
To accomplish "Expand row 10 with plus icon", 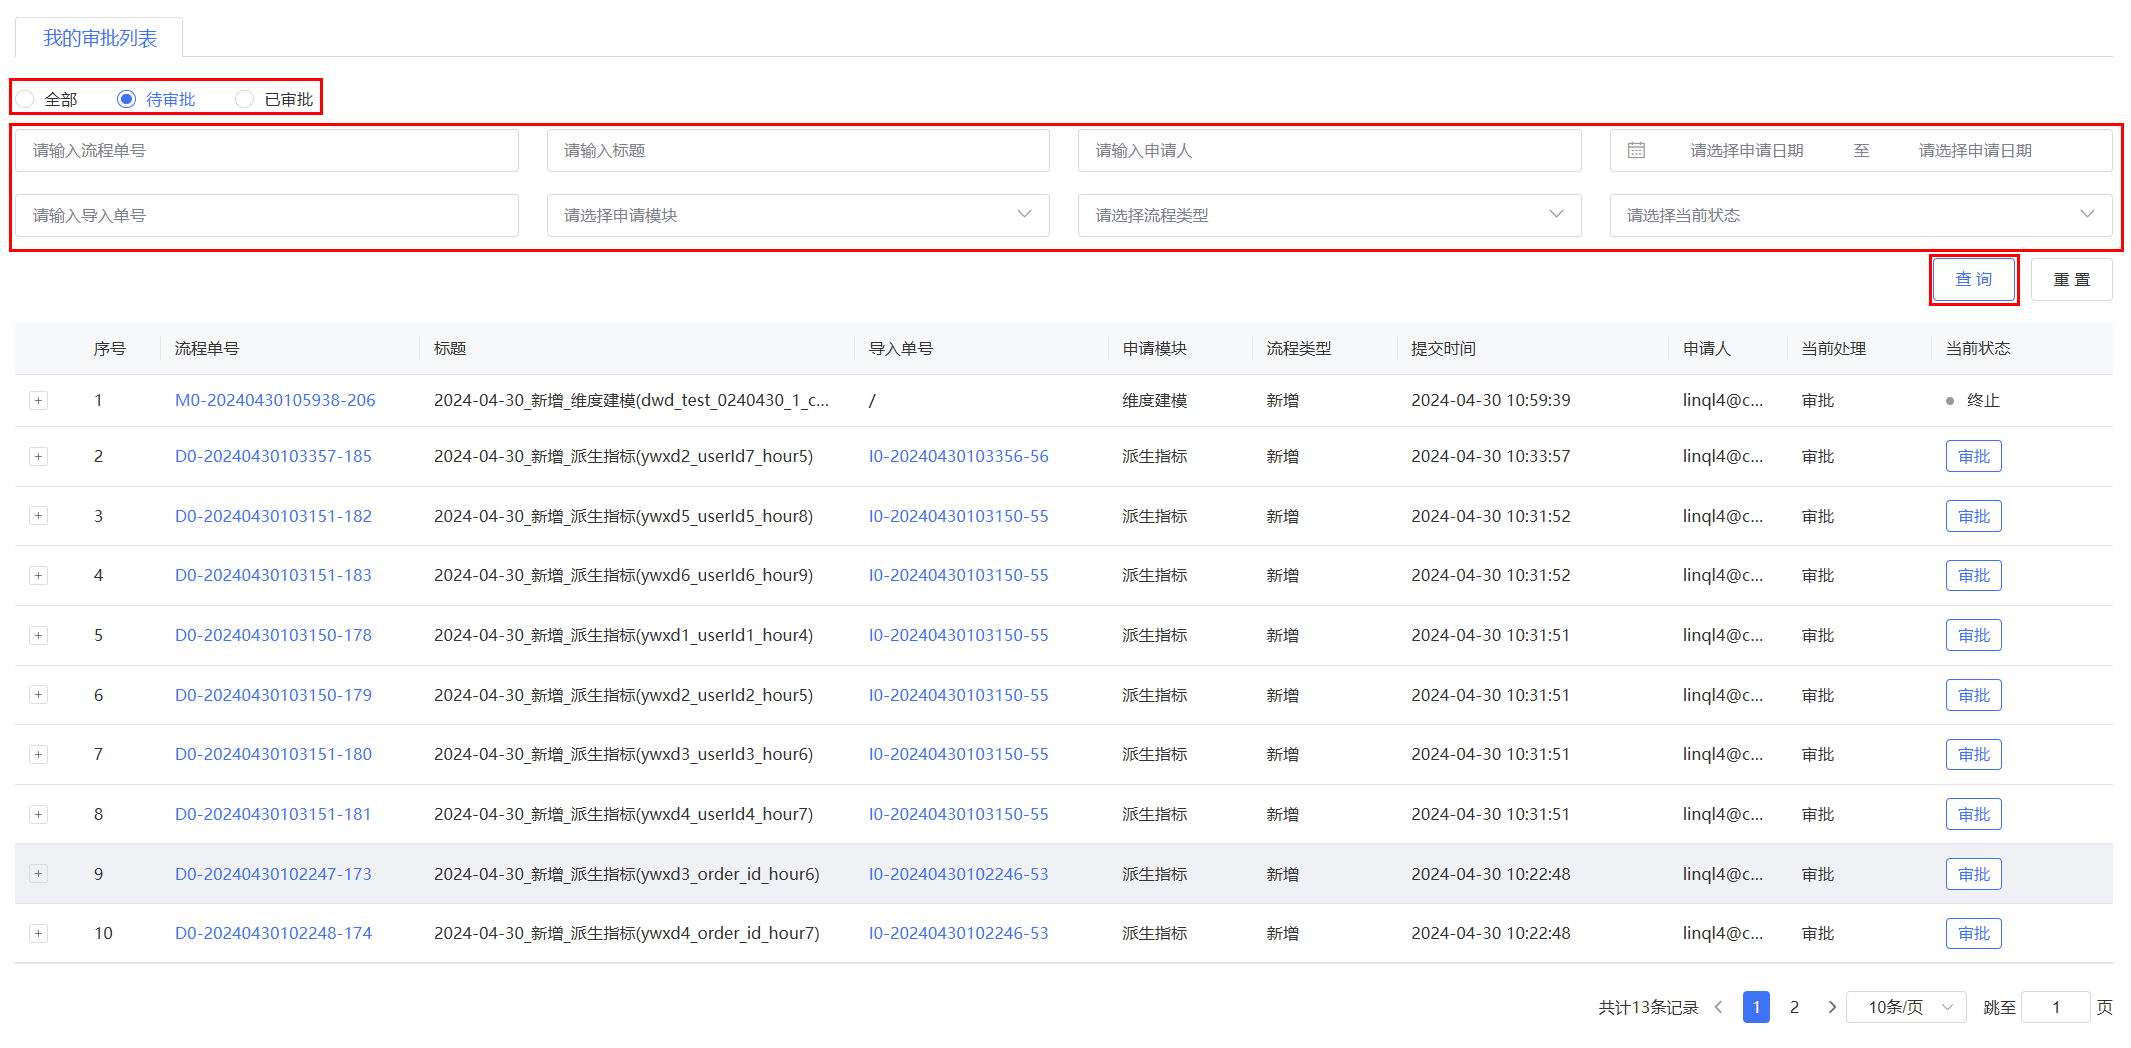I will click(38, 934).
